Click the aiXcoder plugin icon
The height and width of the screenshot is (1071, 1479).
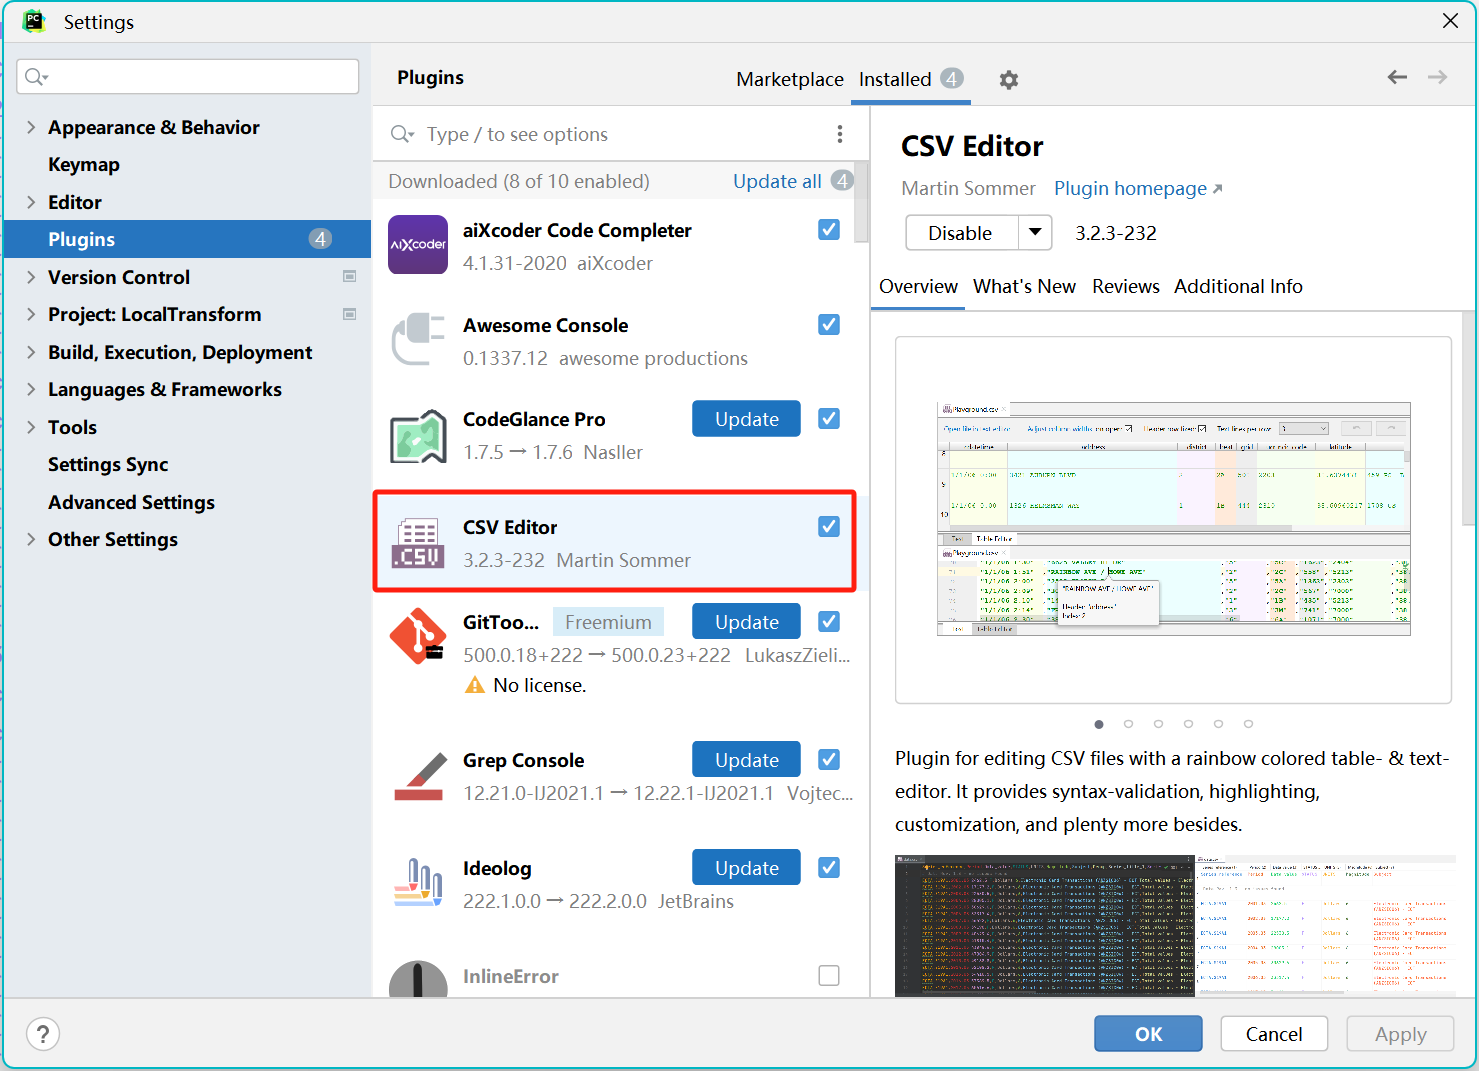[x=418, y=244]
